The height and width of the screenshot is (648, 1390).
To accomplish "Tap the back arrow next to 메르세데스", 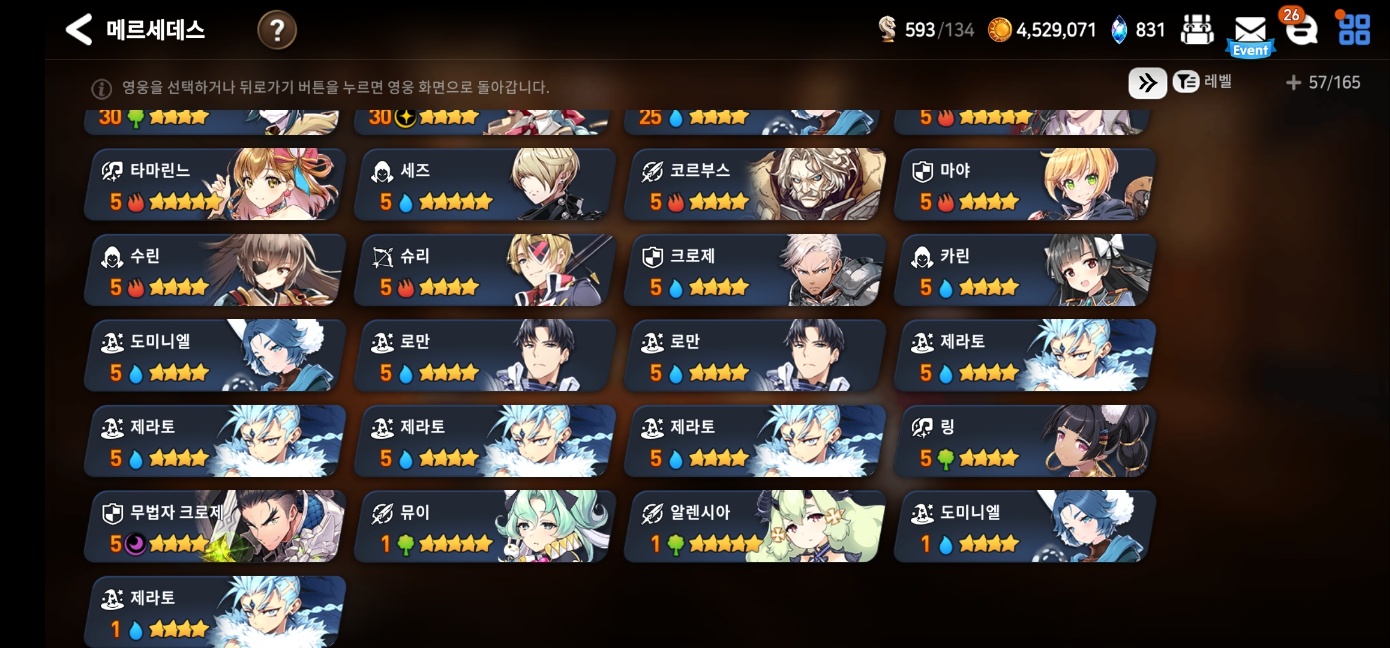I will (78, 30).
